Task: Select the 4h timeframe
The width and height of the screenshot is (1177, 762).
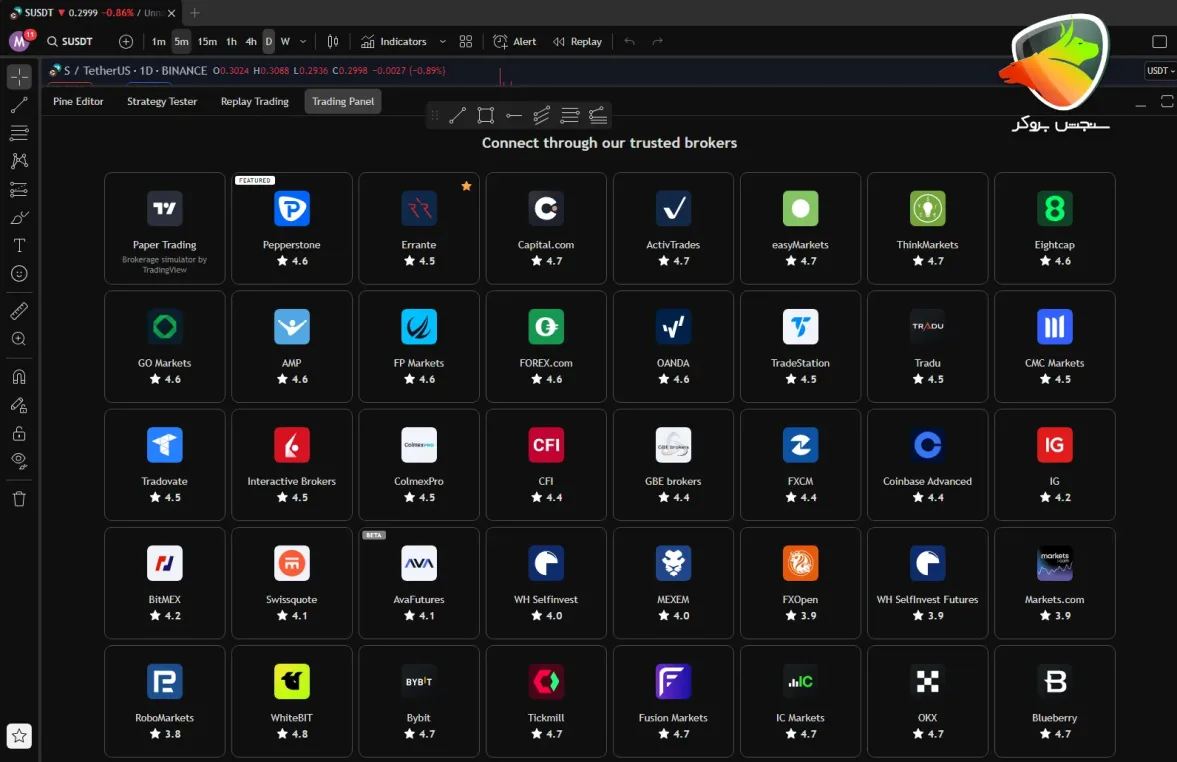Action: coord(251,41)
